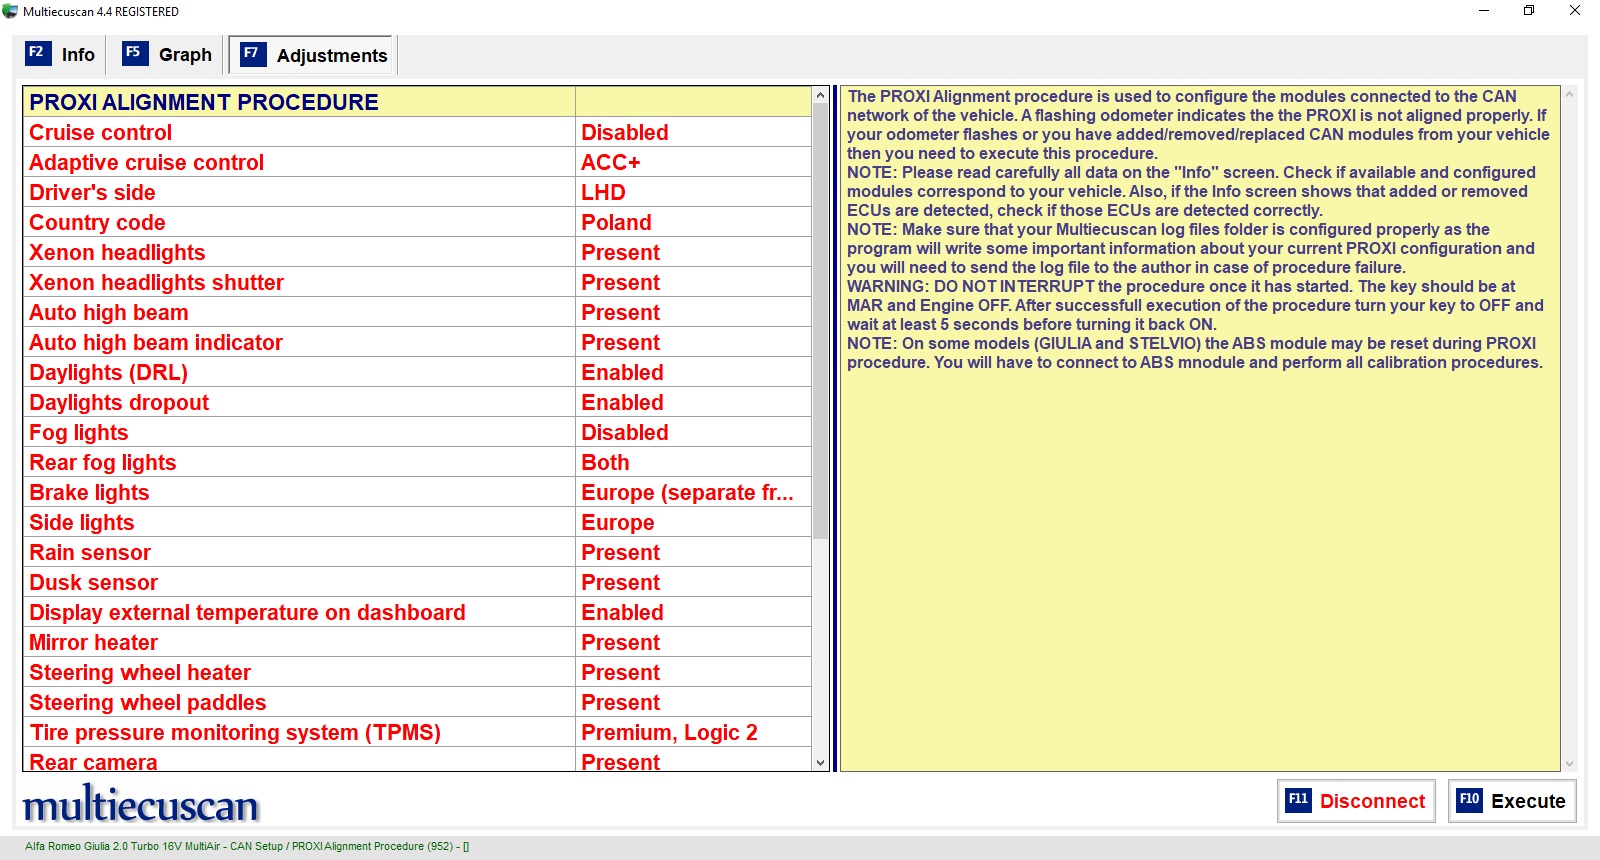Click the parameter list scroll-down arrow
Screen dimensions: 1600x860
pyautogui.click(x=821, y=762)
